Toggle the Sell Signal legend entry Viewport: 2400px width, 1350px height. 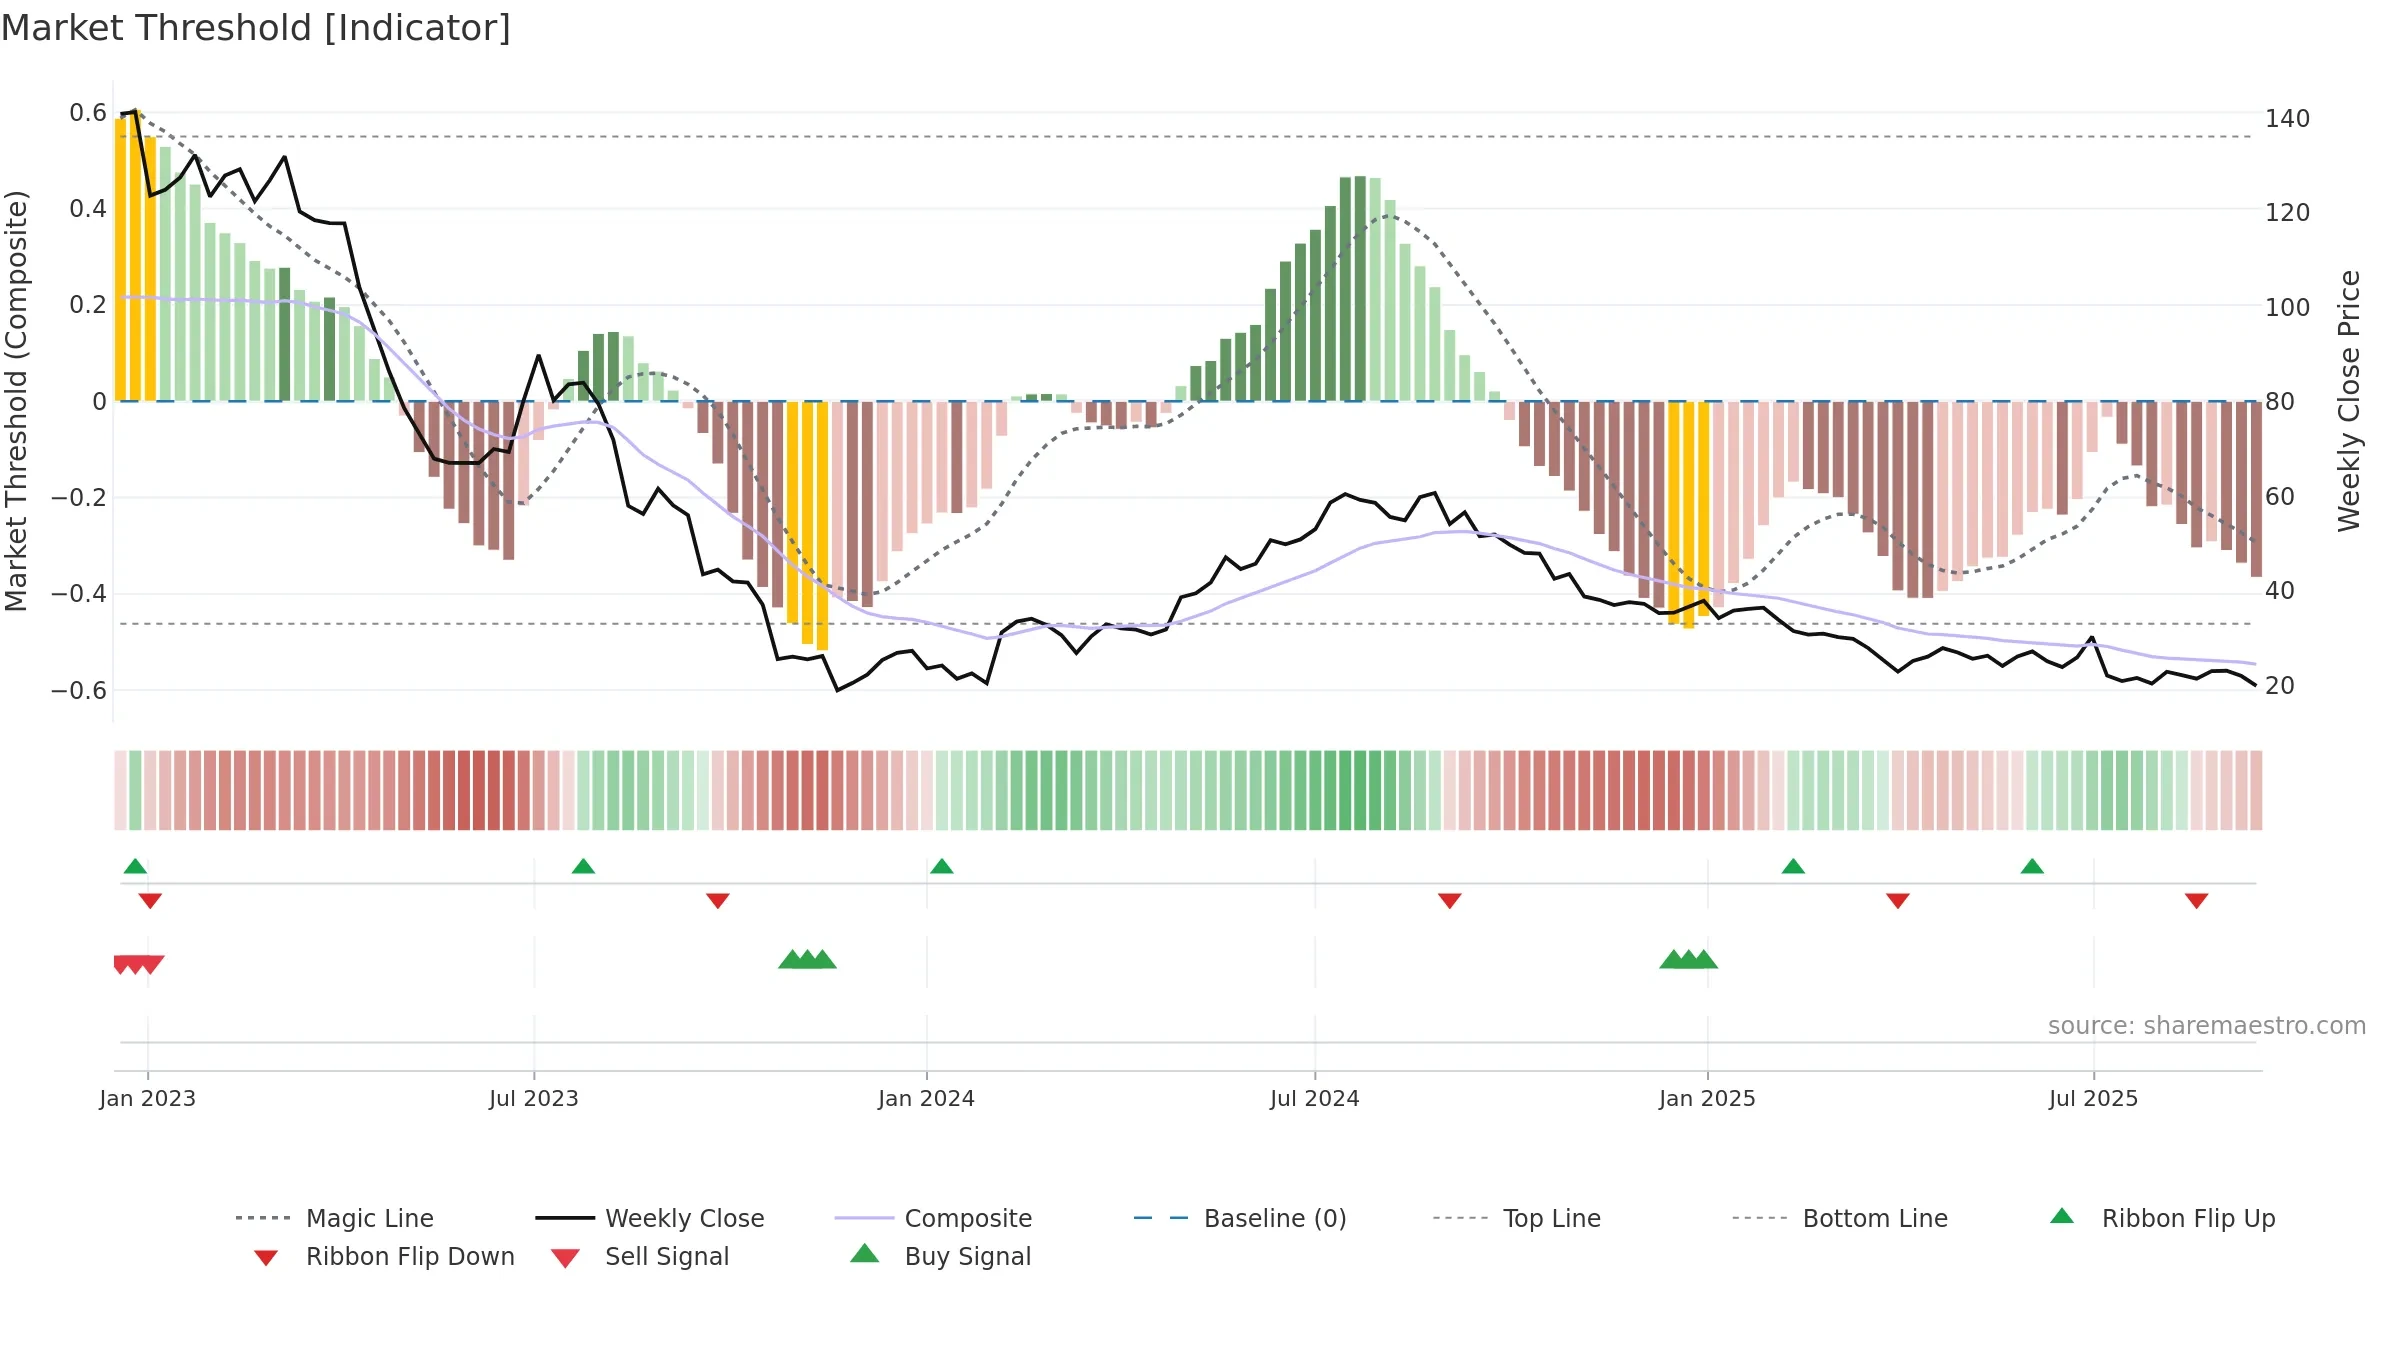(x=640, y=1256)
